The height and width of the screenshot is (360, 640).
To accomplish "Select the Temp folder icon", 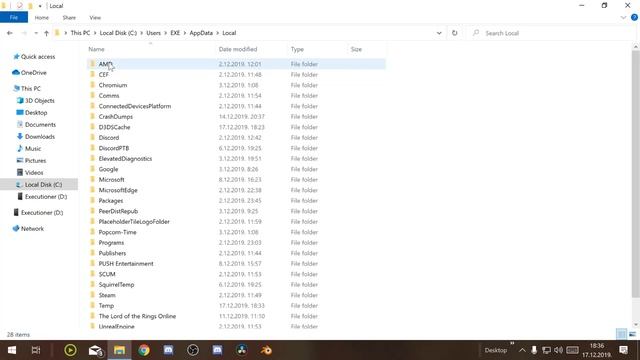I will pyautogui.click(x=93, y=306).
